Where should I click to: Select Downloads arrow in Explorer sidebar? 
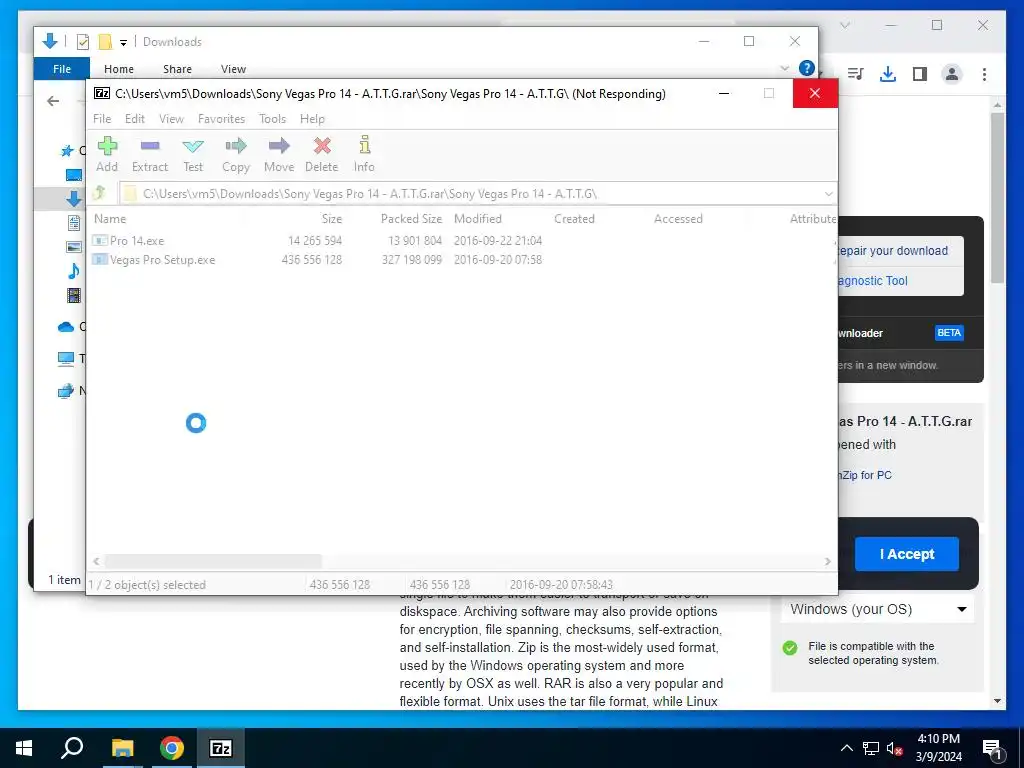tap(74, 199)
